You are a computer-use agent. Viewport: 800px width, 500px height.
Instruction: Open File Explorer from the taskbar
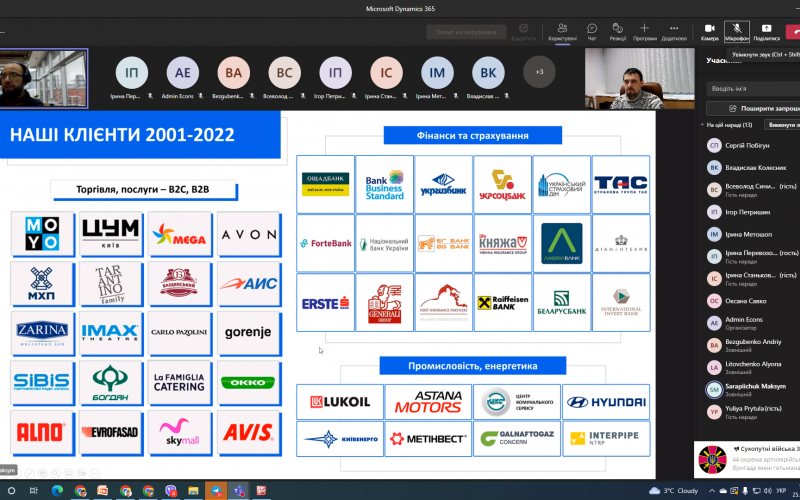tap(193, 491)
